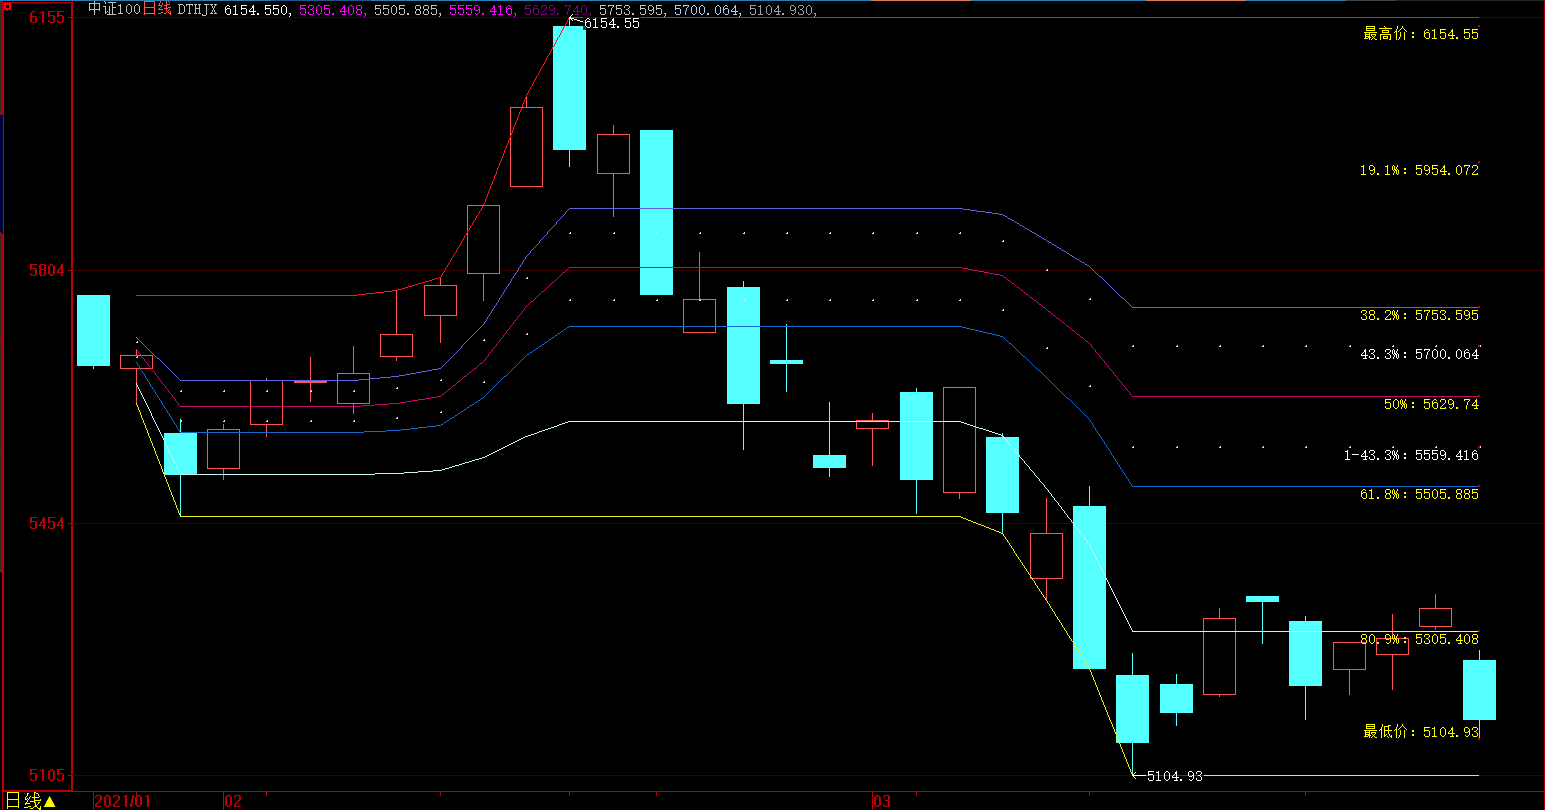Click the 5505.885 header value

click(406, 10)
